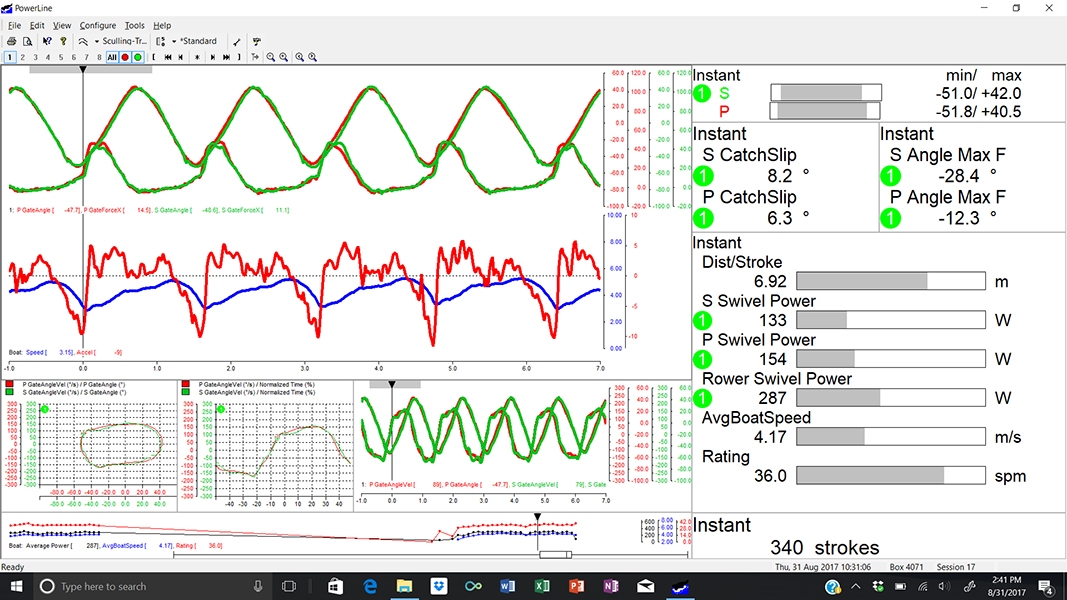Jump to the first stroke icon
The height and width of the screenshot is (600, 1067).
(x=167, y=57)
